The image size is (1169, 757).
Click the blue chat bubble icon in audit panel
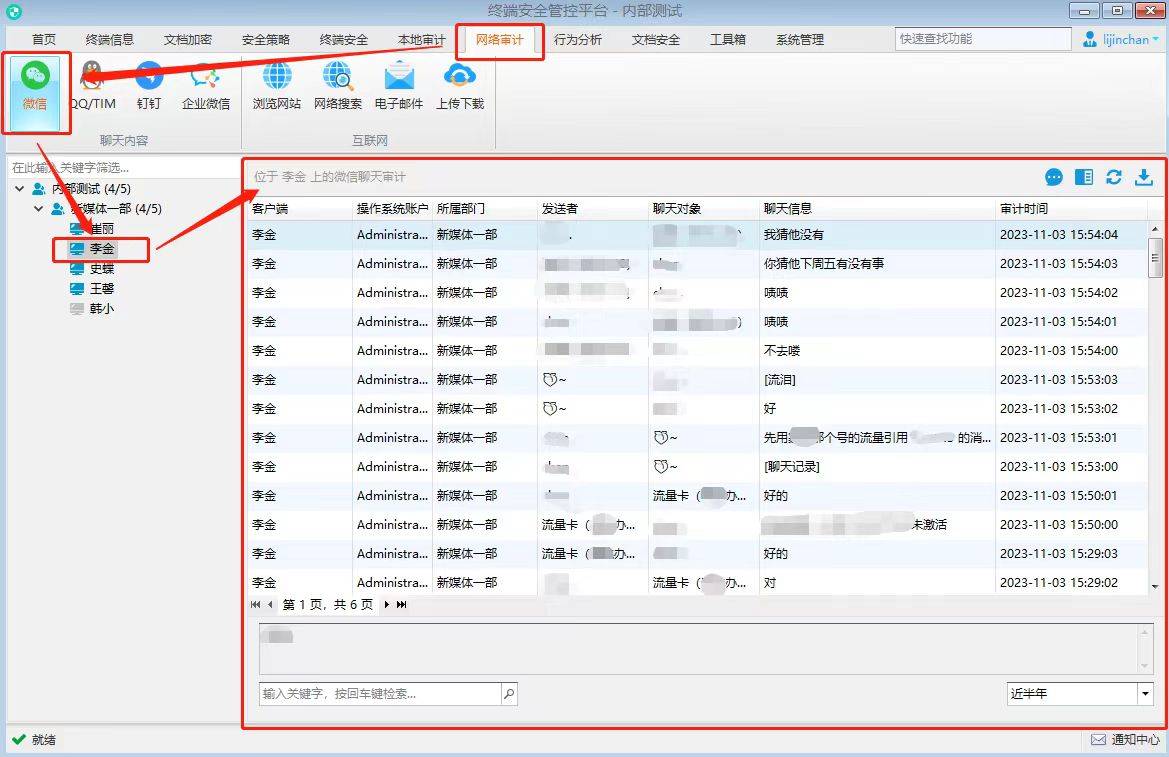[1053, 177]
